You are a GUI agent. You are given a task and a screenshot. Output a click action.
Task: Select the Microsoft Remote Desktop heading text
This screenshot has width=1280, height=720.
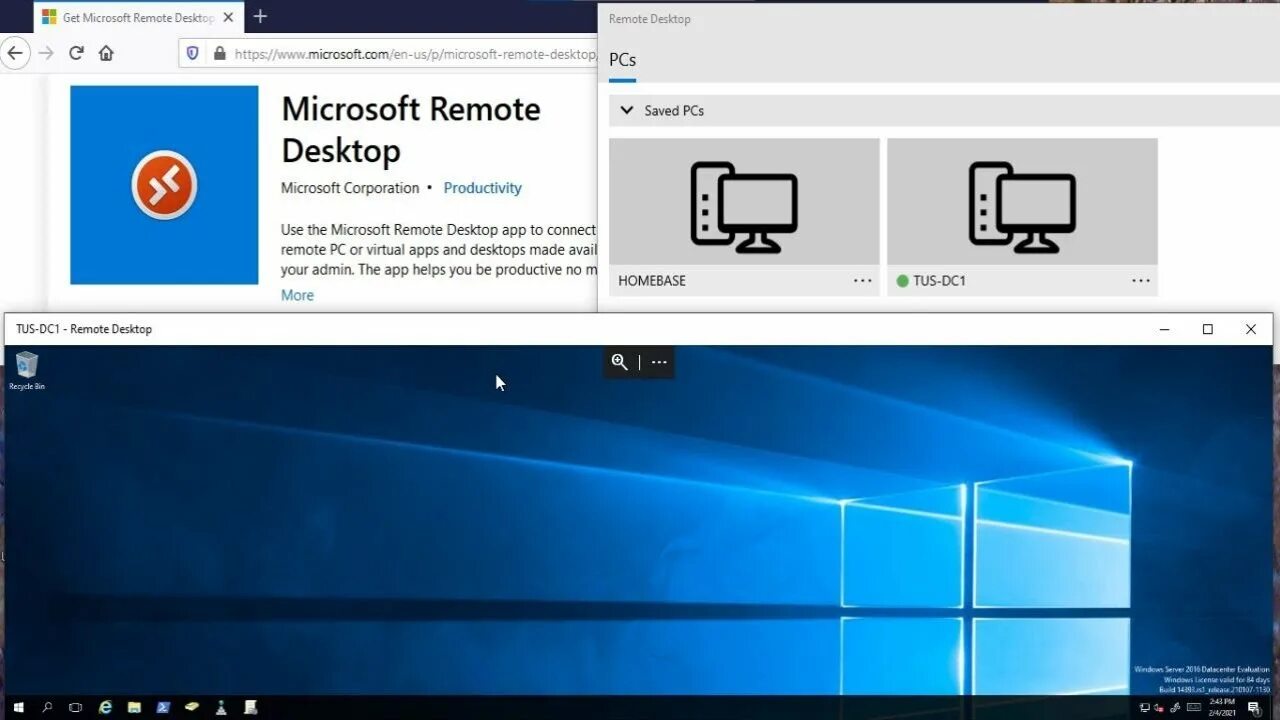(411, 130)
